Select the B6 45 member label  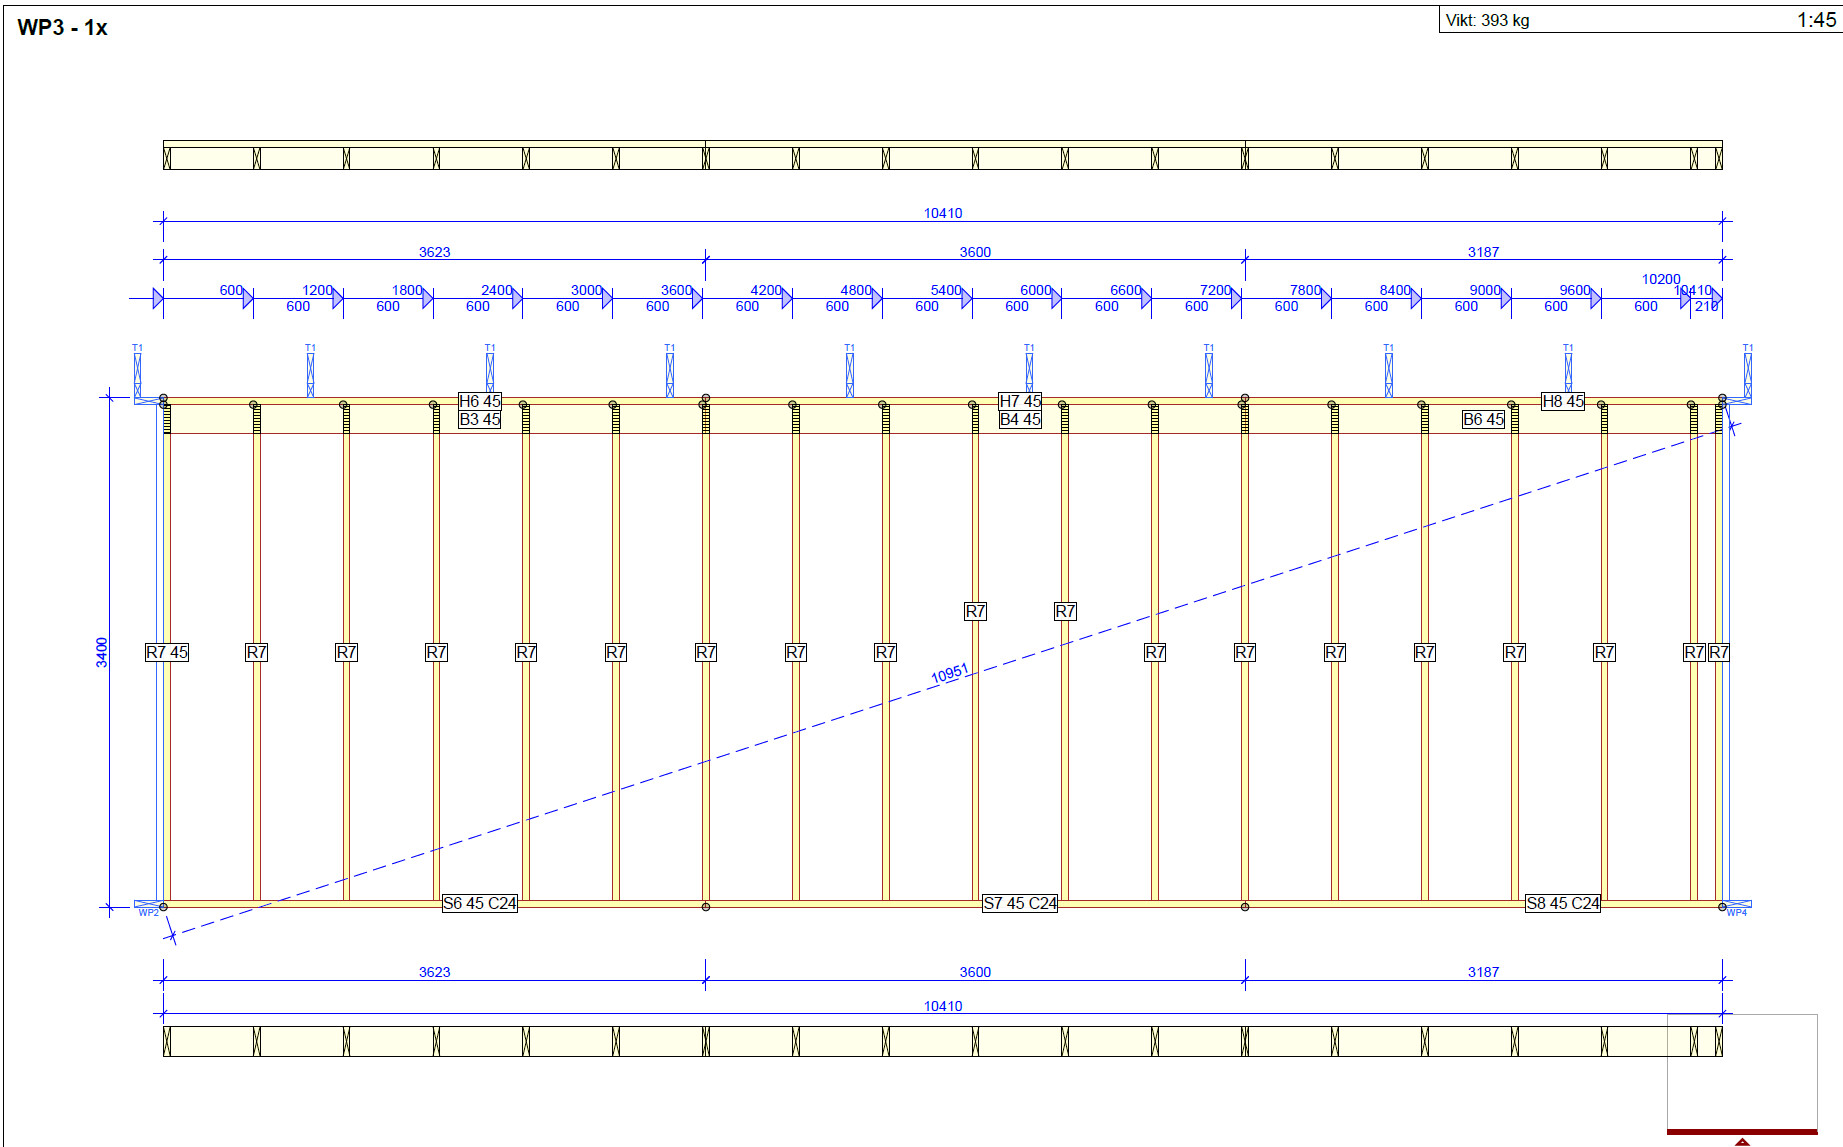tap(1483, 419)
